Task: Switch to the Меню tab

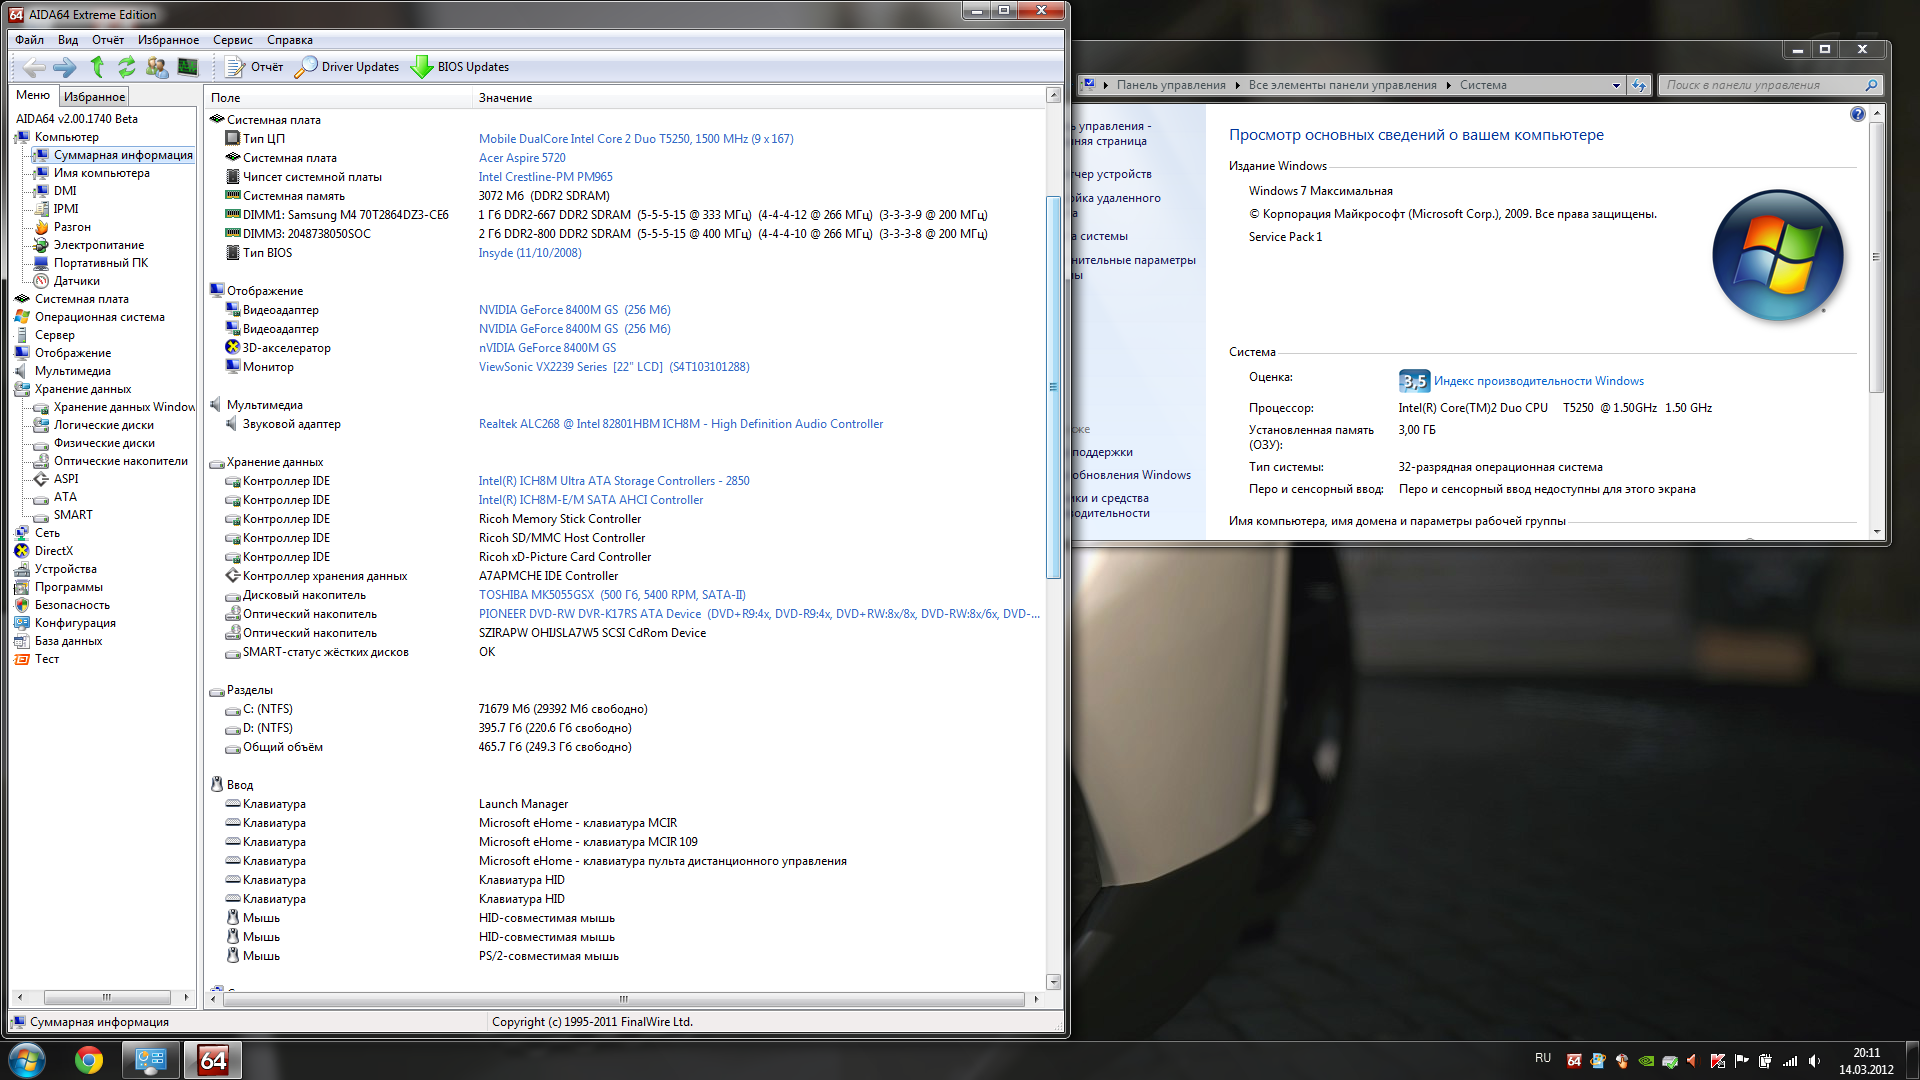Action: [33, 95]
